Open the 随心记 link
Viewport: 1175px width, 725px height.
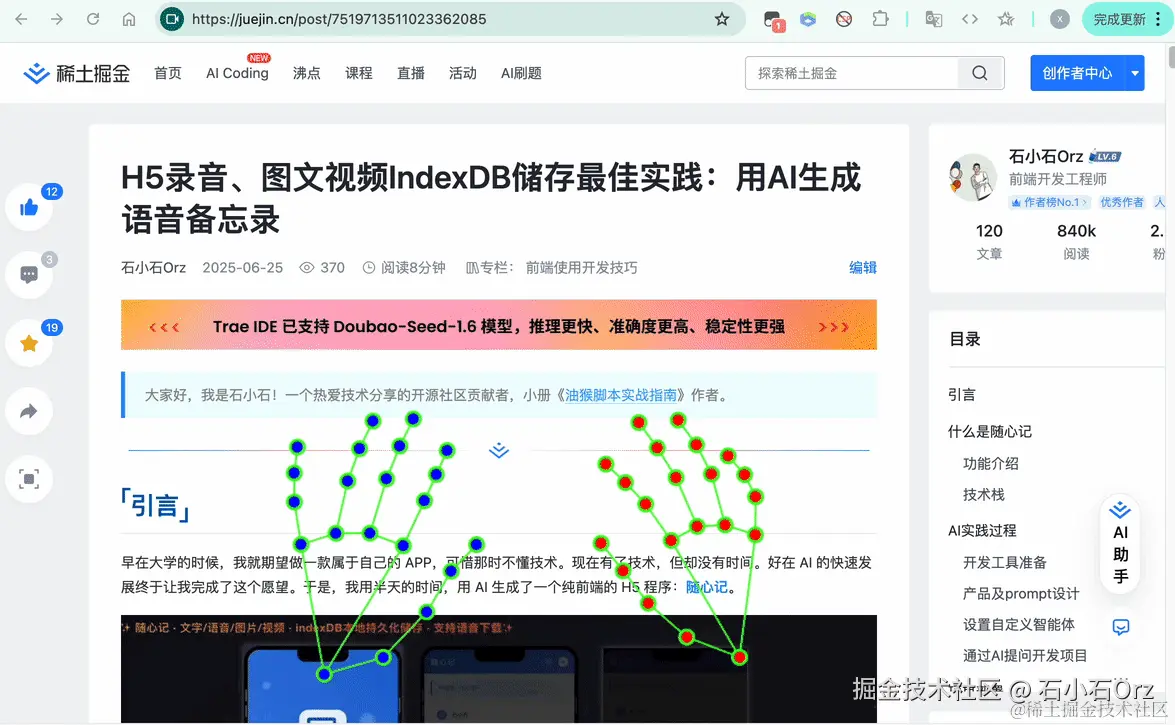707,587
